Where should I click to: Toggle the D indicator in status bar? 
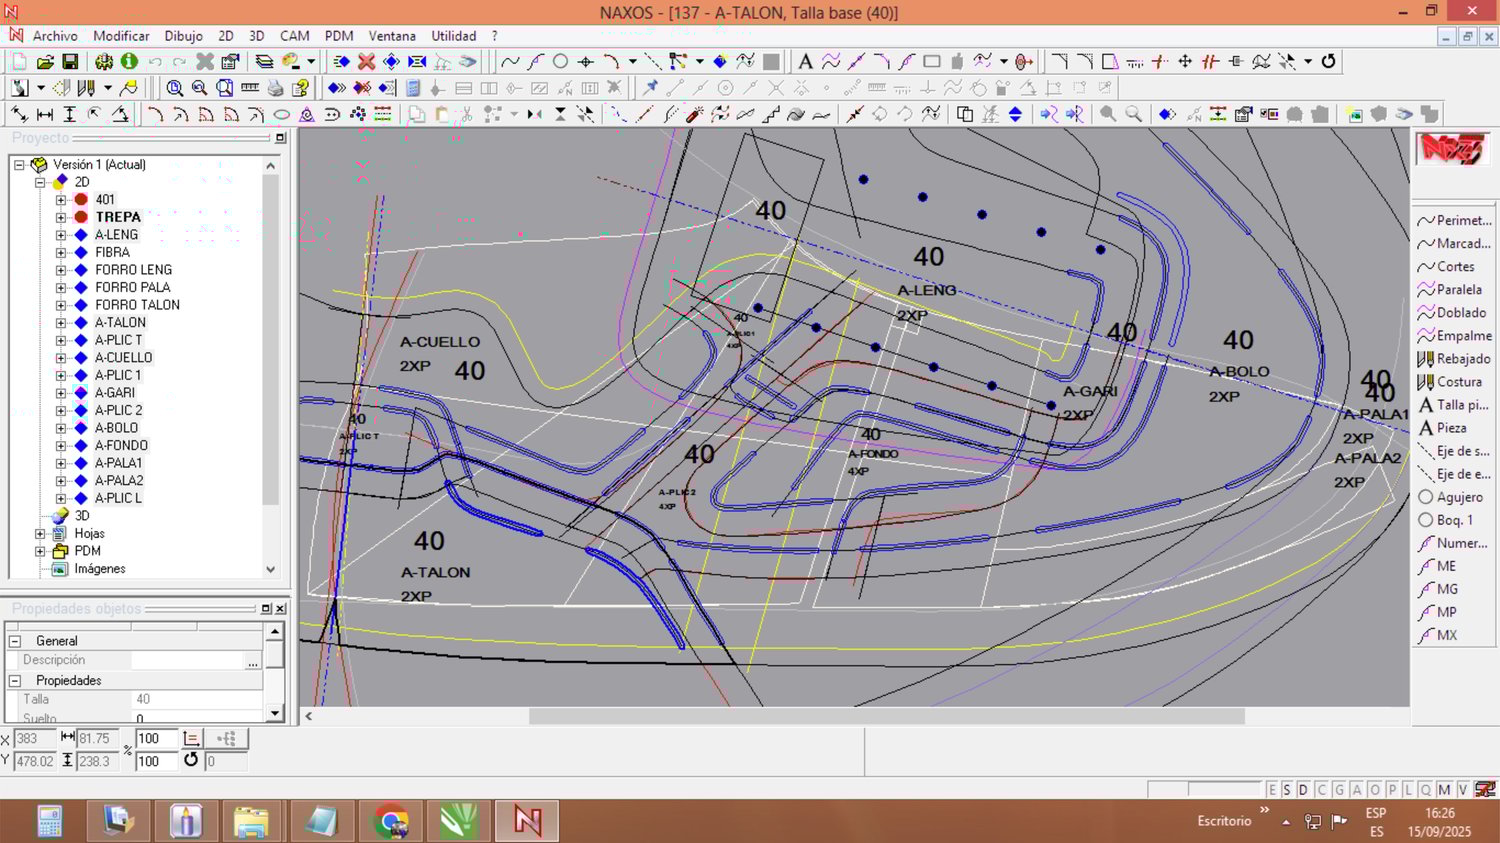coord(1303,790)
